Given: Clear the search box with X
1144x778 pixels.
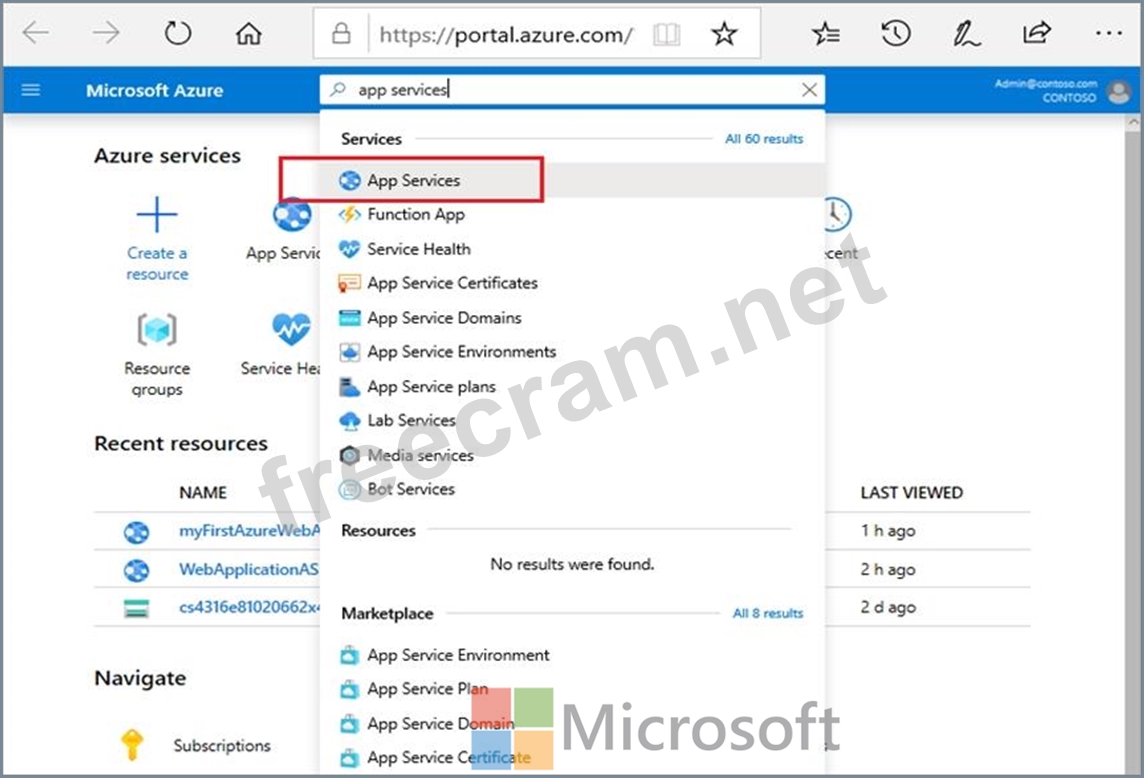Looking at the screenshot, I should (809, 90).
